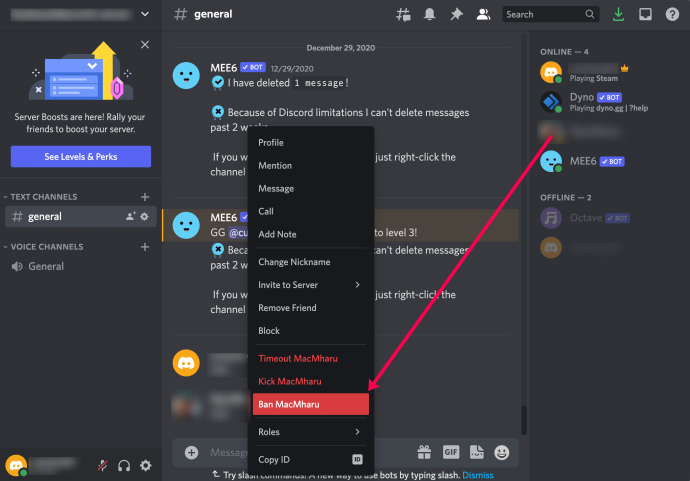Choose Change Nickname in the context menu
The image size is (690, 481).
pyautogui.click(x=311, y=262)
